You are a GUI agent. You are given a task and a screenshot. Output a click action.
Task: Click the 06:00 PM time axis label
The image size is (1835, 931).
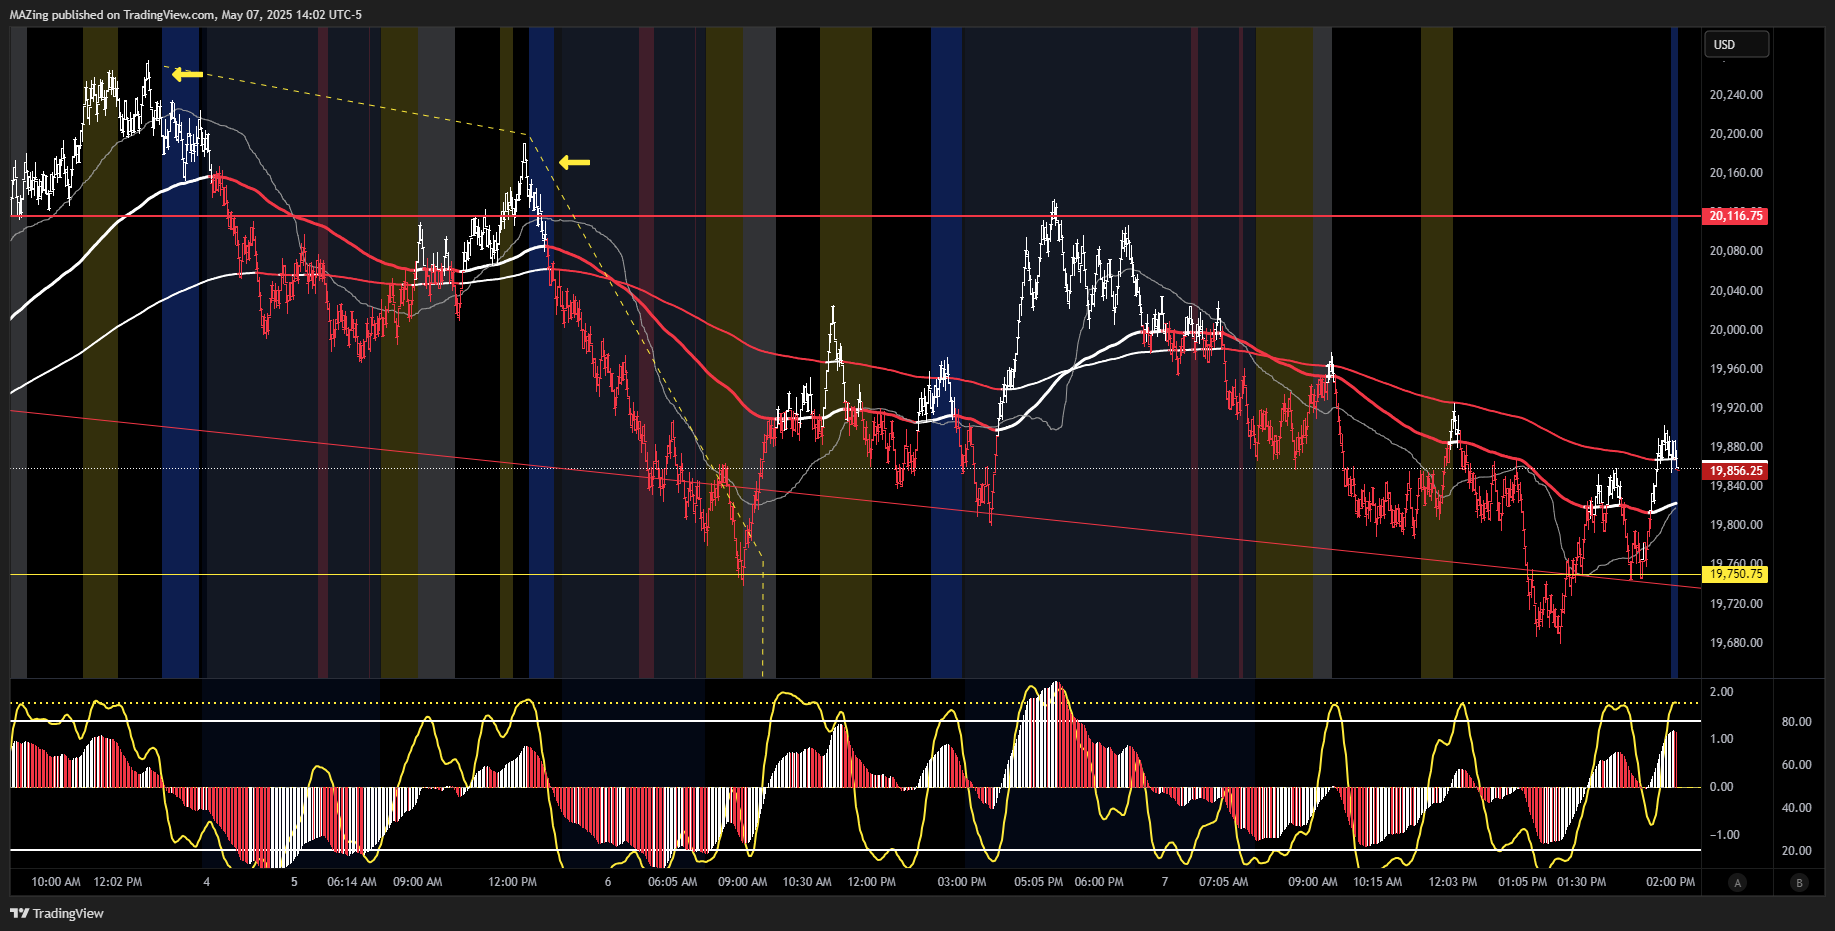coord(1099,882)
